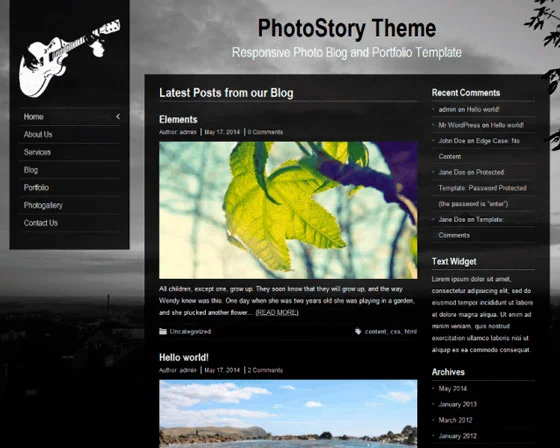Open the green leaf post image
Viewport: 560px width, 448px height.
click(x=288, y=210)
